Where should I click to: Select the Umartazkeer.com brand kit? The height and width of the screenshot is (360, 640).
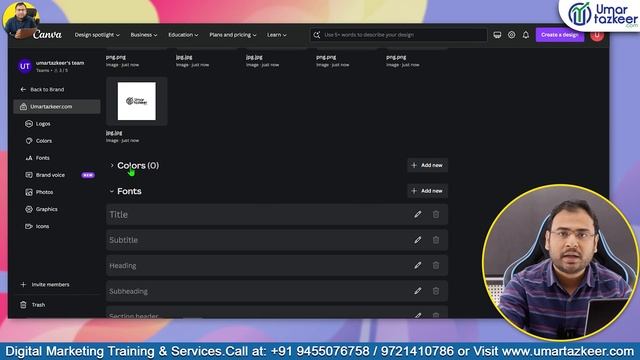tap(57, 107)
